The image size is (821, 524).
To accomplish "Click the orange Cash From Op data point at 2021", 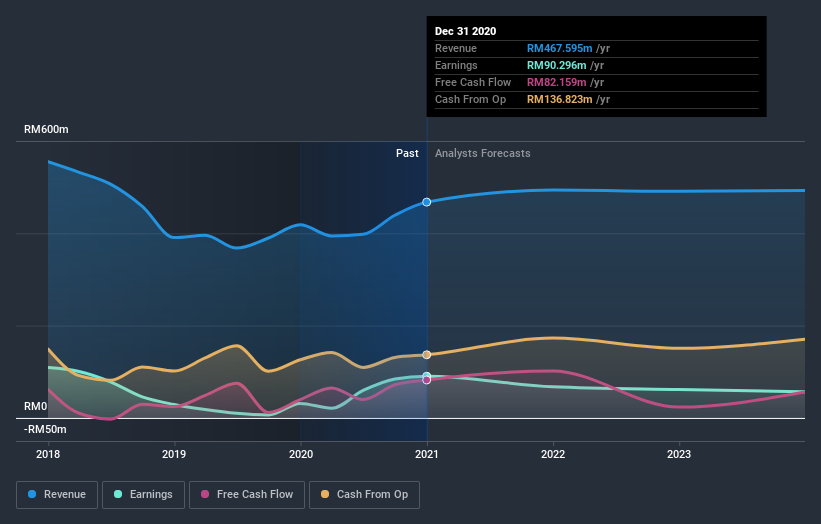I will [427, 355].
